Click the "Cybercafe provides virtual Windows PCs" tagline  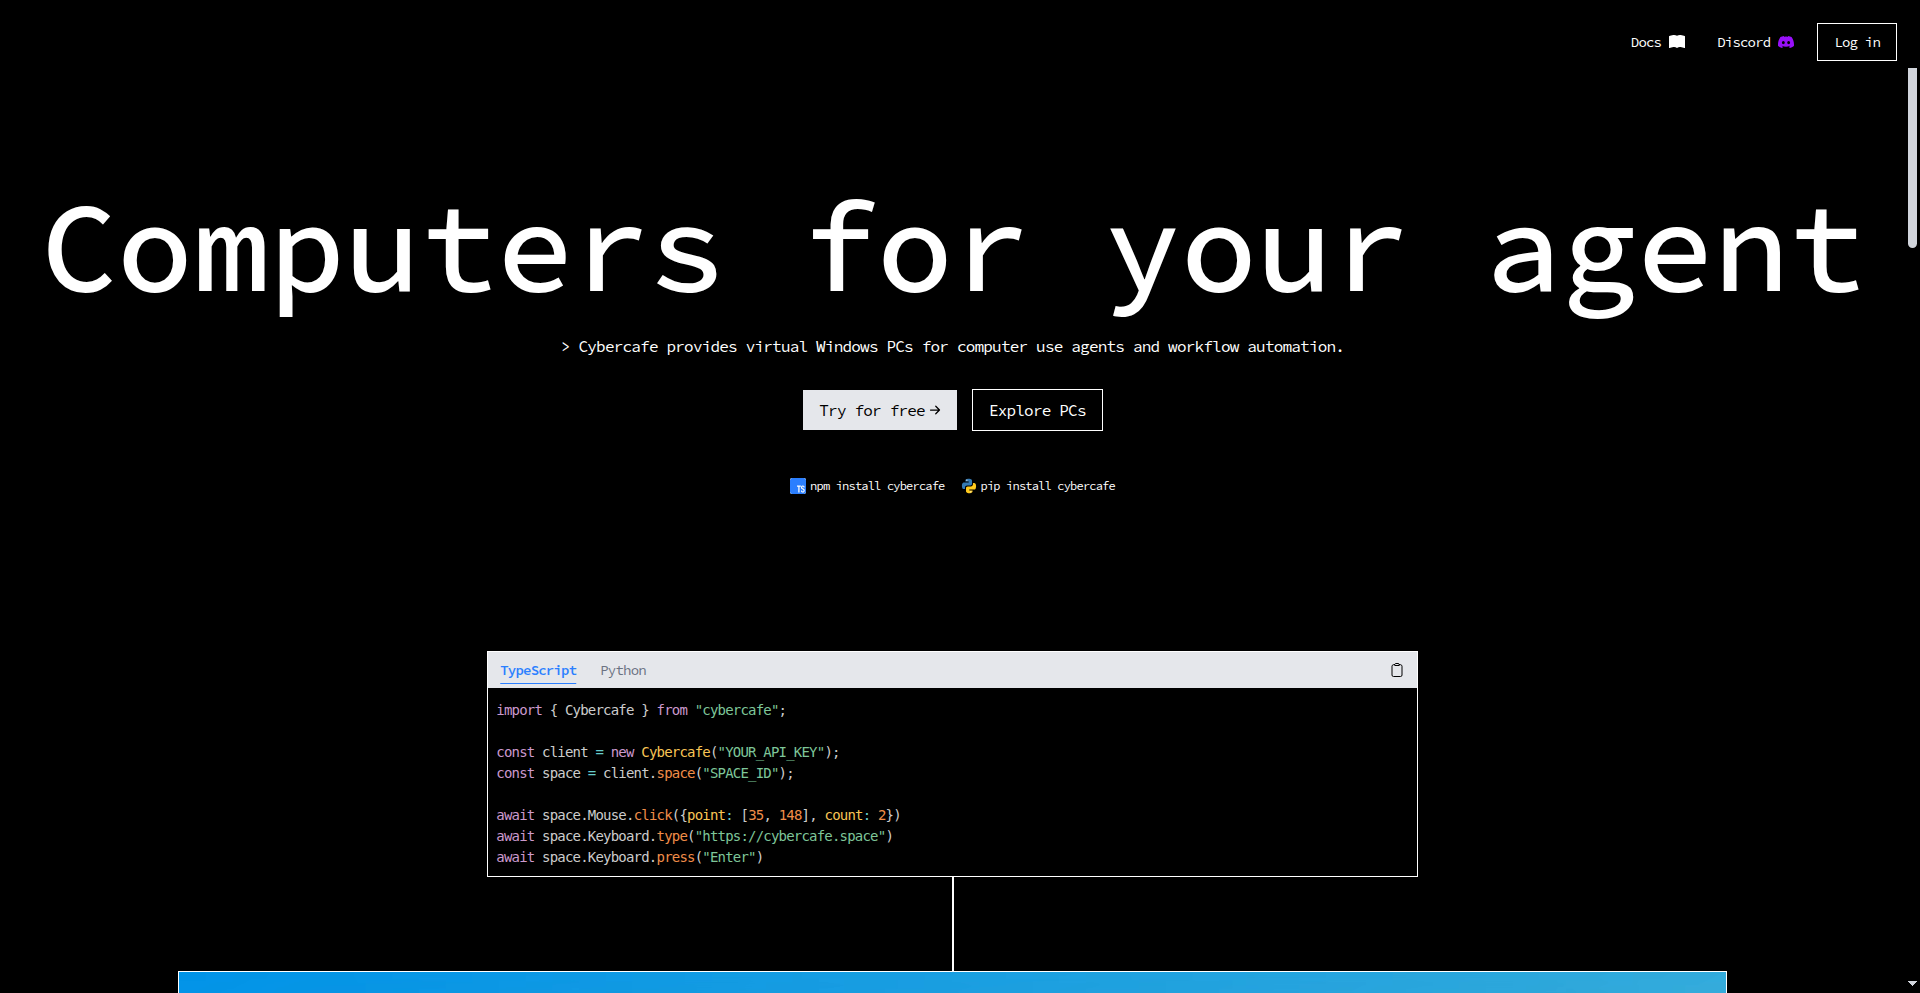(x=952, y=347)
